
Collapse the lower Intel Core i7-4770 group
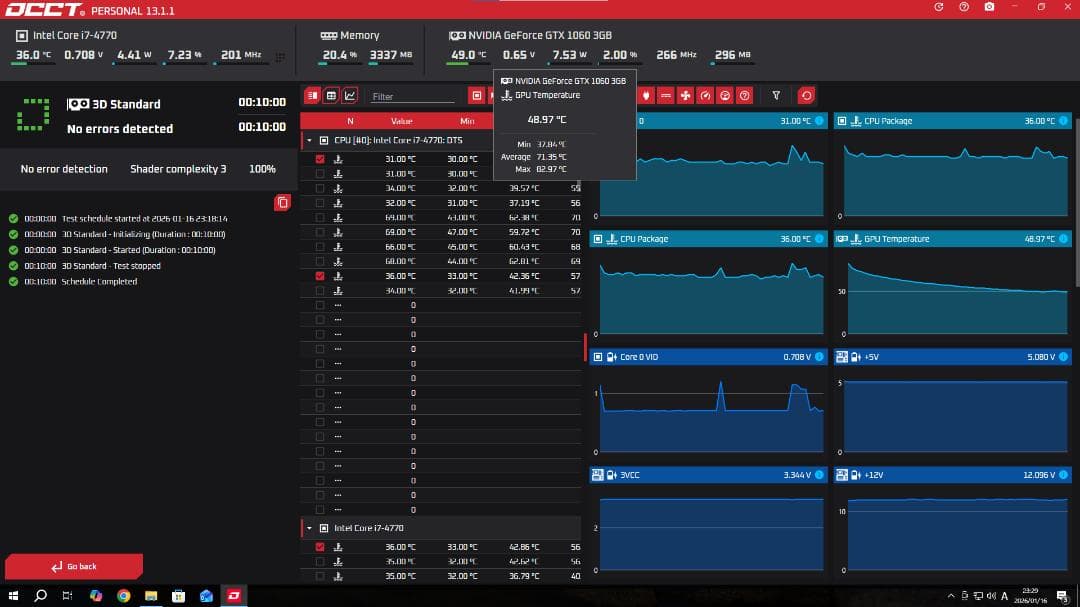[x=309, y=528]
